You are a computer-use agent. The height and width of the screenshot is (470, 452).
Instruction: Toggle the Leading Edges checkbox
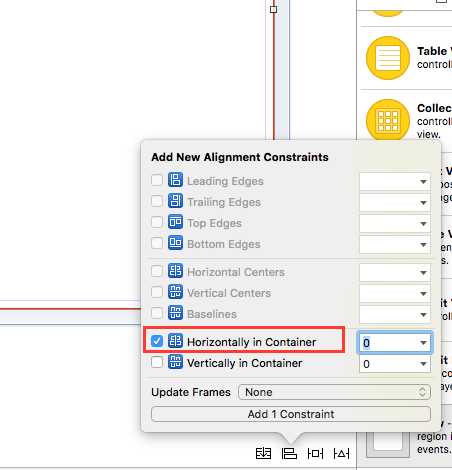tap(157, 180)
